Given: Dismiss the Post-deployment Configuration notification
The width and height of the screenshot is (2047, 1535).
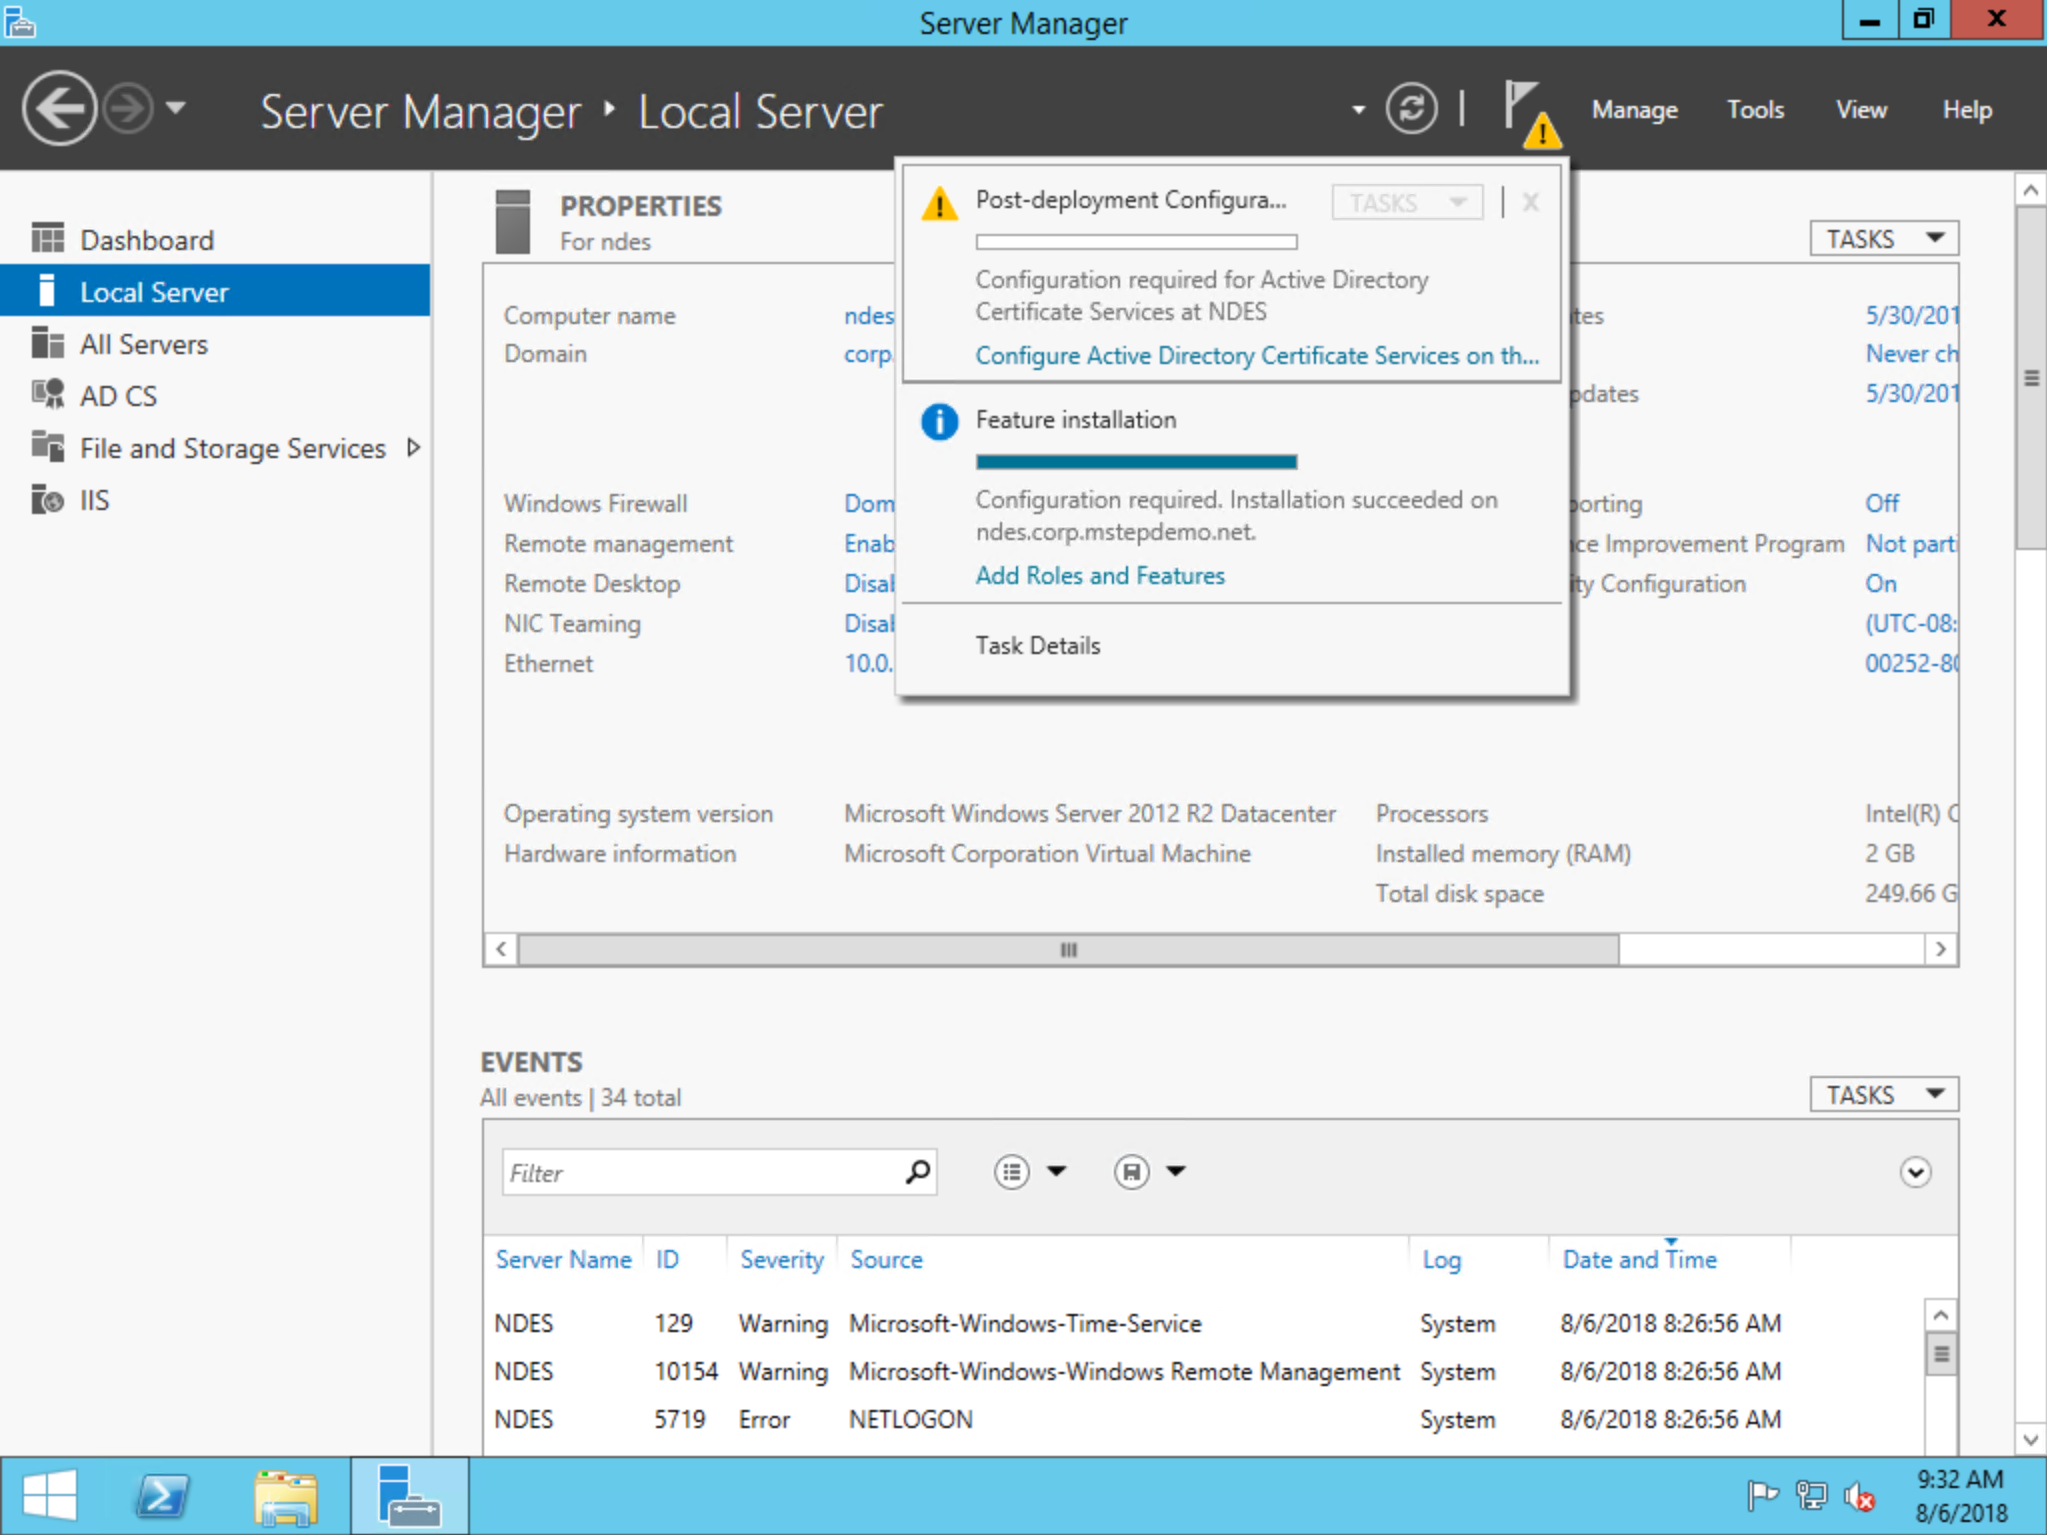Looking at the screenshot, I should [1530, 203].
